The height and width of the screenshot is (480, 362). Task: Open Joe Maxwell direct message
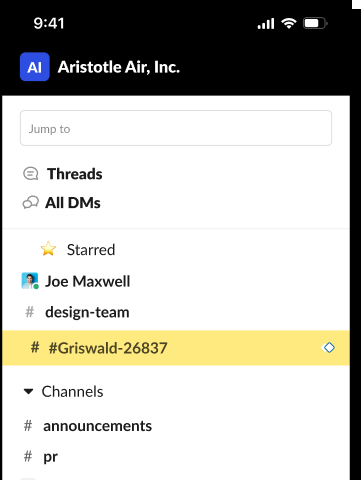(x=88, y=281)
